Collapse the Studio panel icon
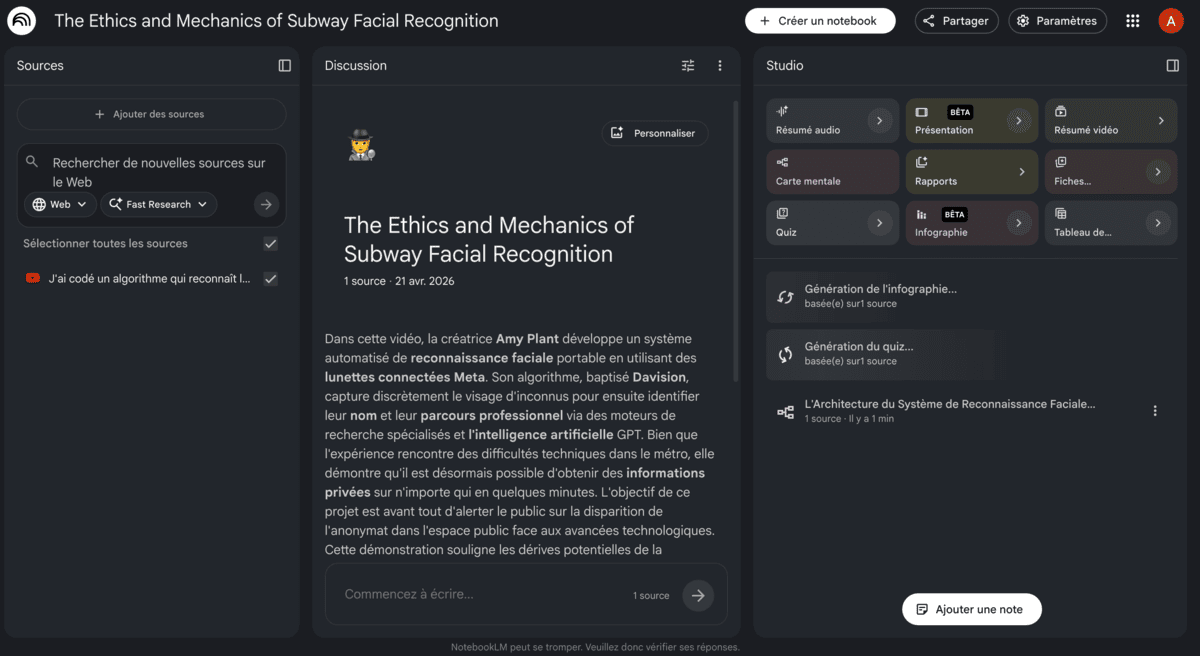1200x656 pixels. [1173, 66]
